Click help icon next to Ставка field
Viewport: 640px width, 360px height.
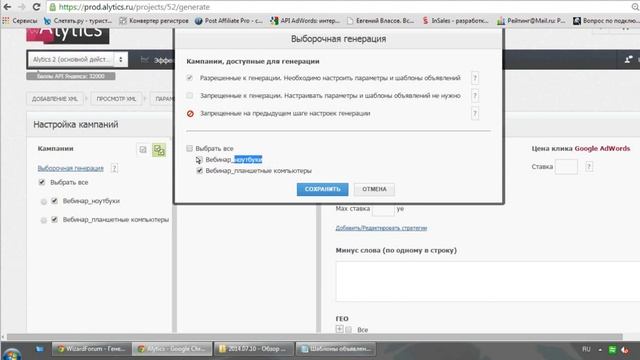tap(589, 167)
